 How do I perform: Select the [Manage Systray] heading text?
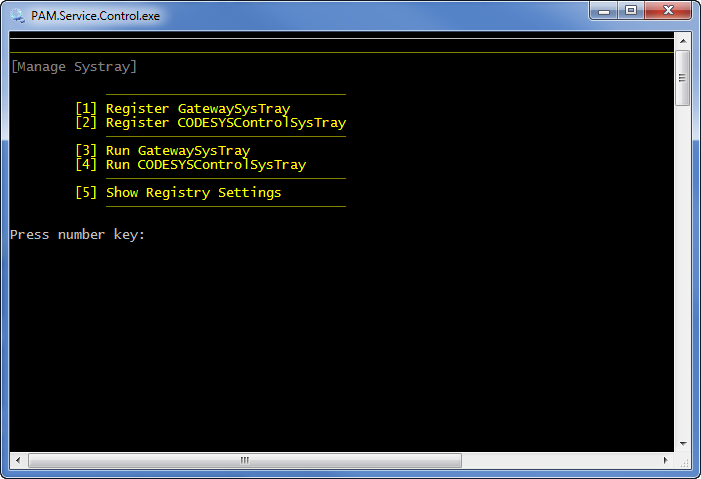(x=74, y=67)
